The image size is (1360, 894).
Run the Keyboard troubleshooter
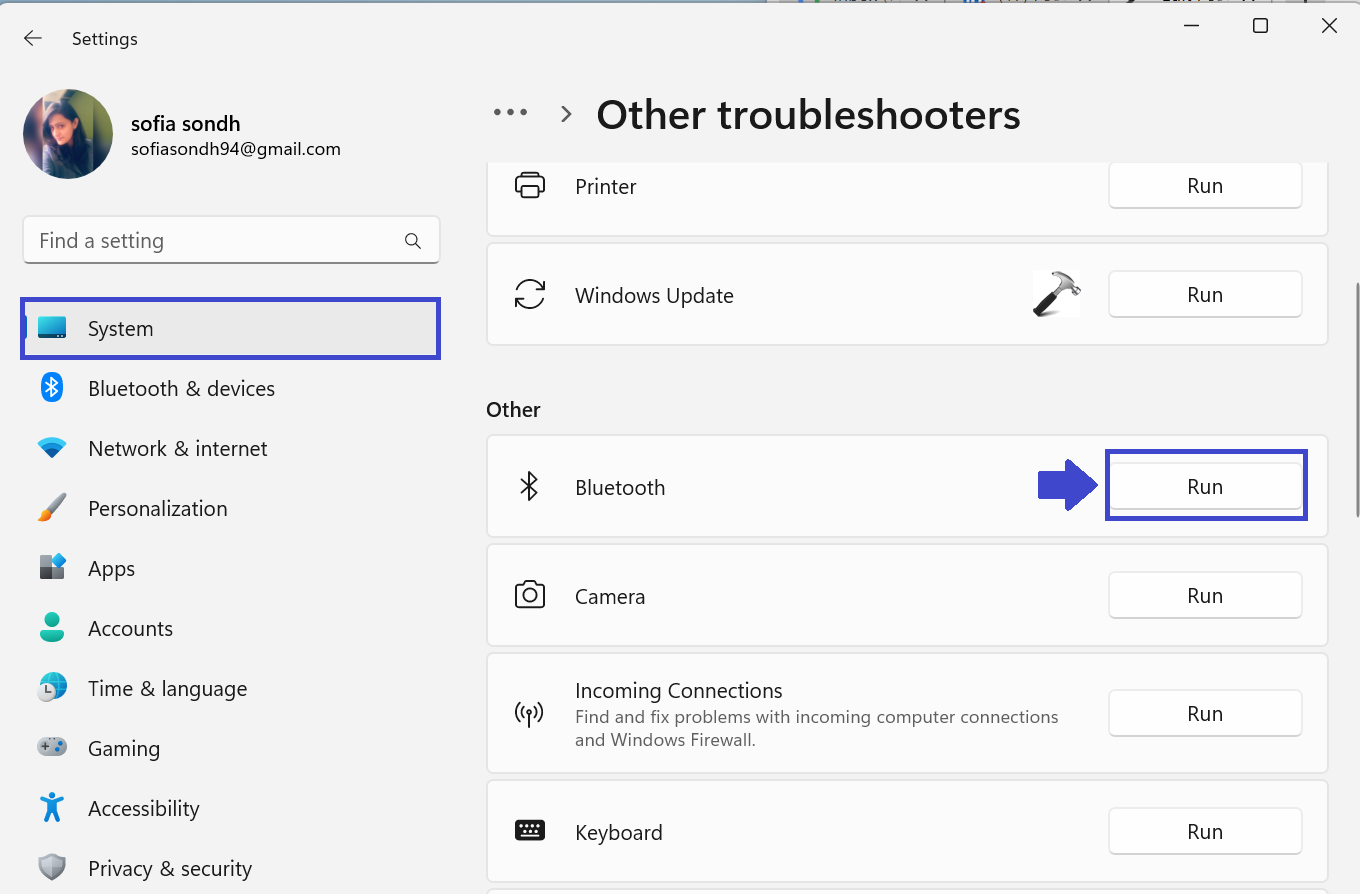(1205, 832)
